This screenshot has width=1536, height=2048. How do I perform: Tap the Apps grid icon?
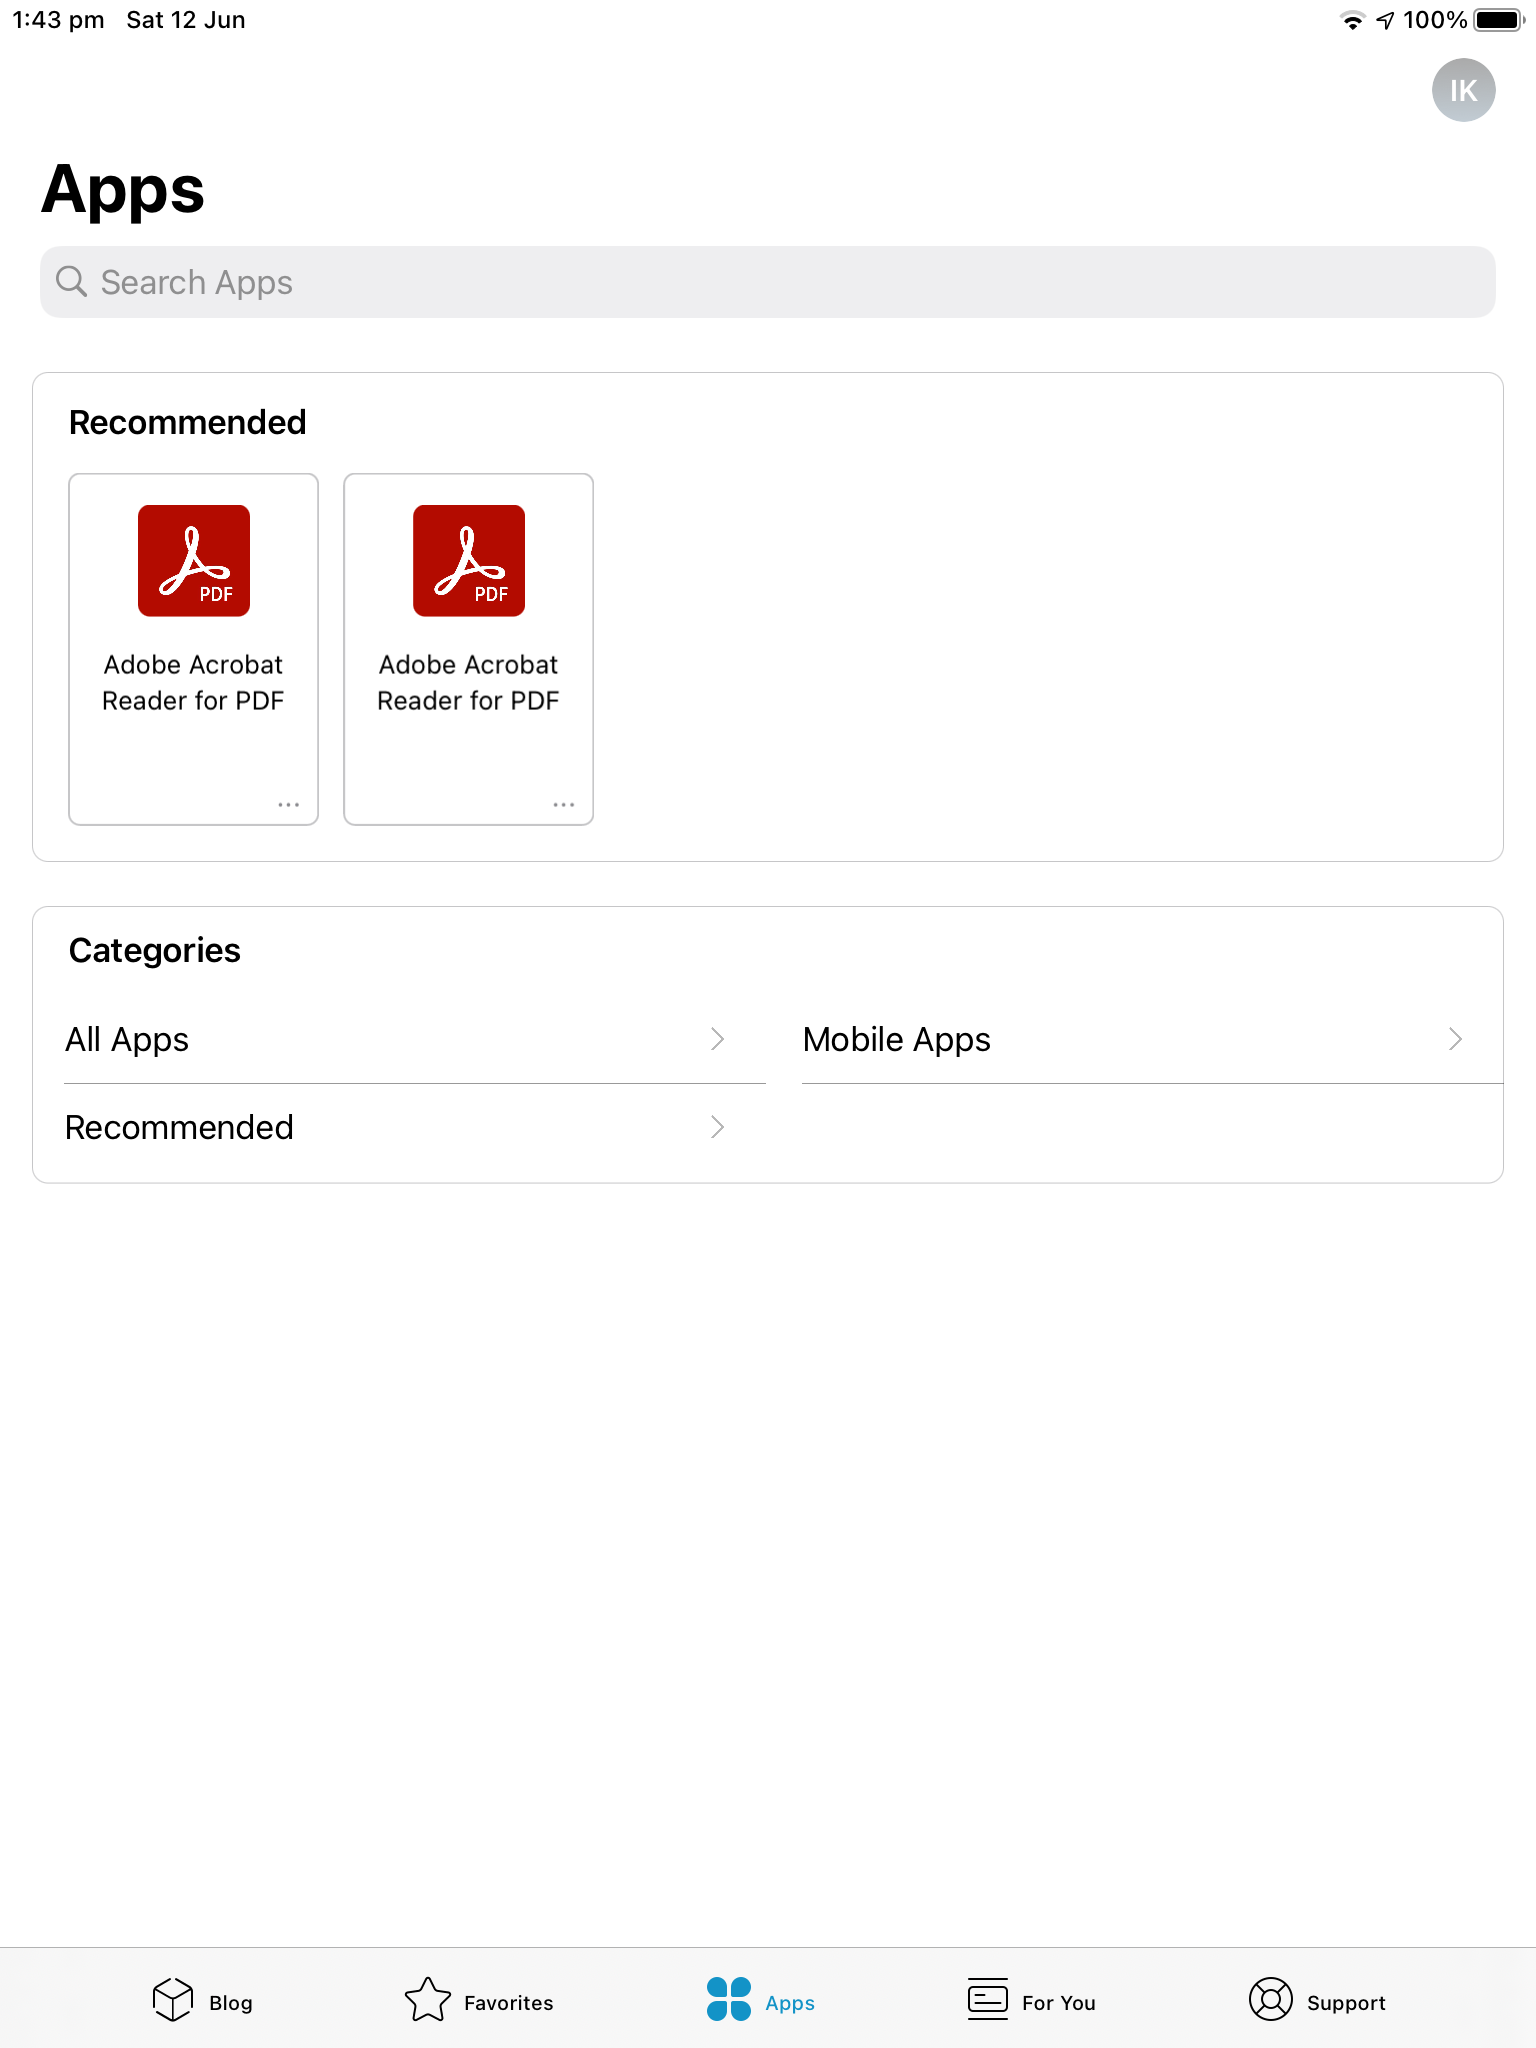[x=729, y=2000]
